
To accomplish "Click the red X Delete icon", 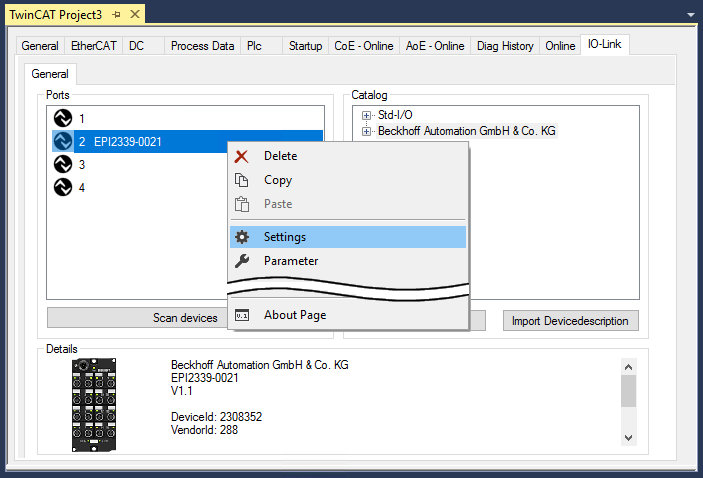I will [x=242, y=156].
